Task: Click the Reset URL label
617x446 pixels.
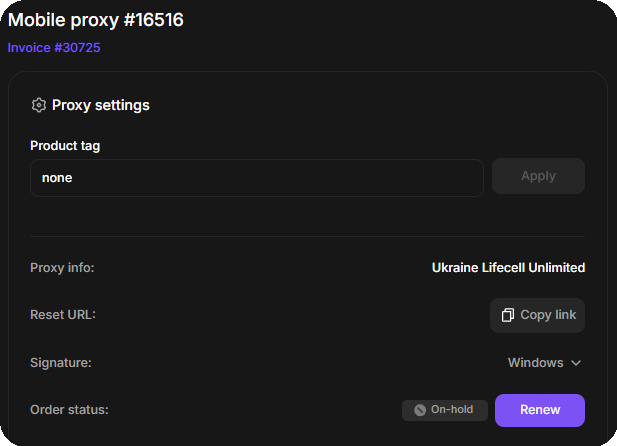Action: tap(63, 315)
